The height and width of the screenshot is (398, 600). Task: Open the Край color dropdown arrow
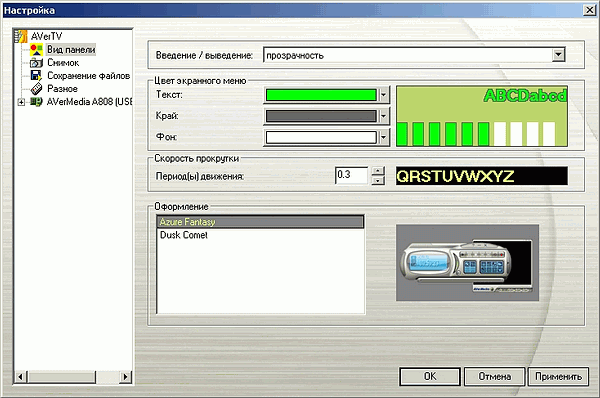(383, 116)
